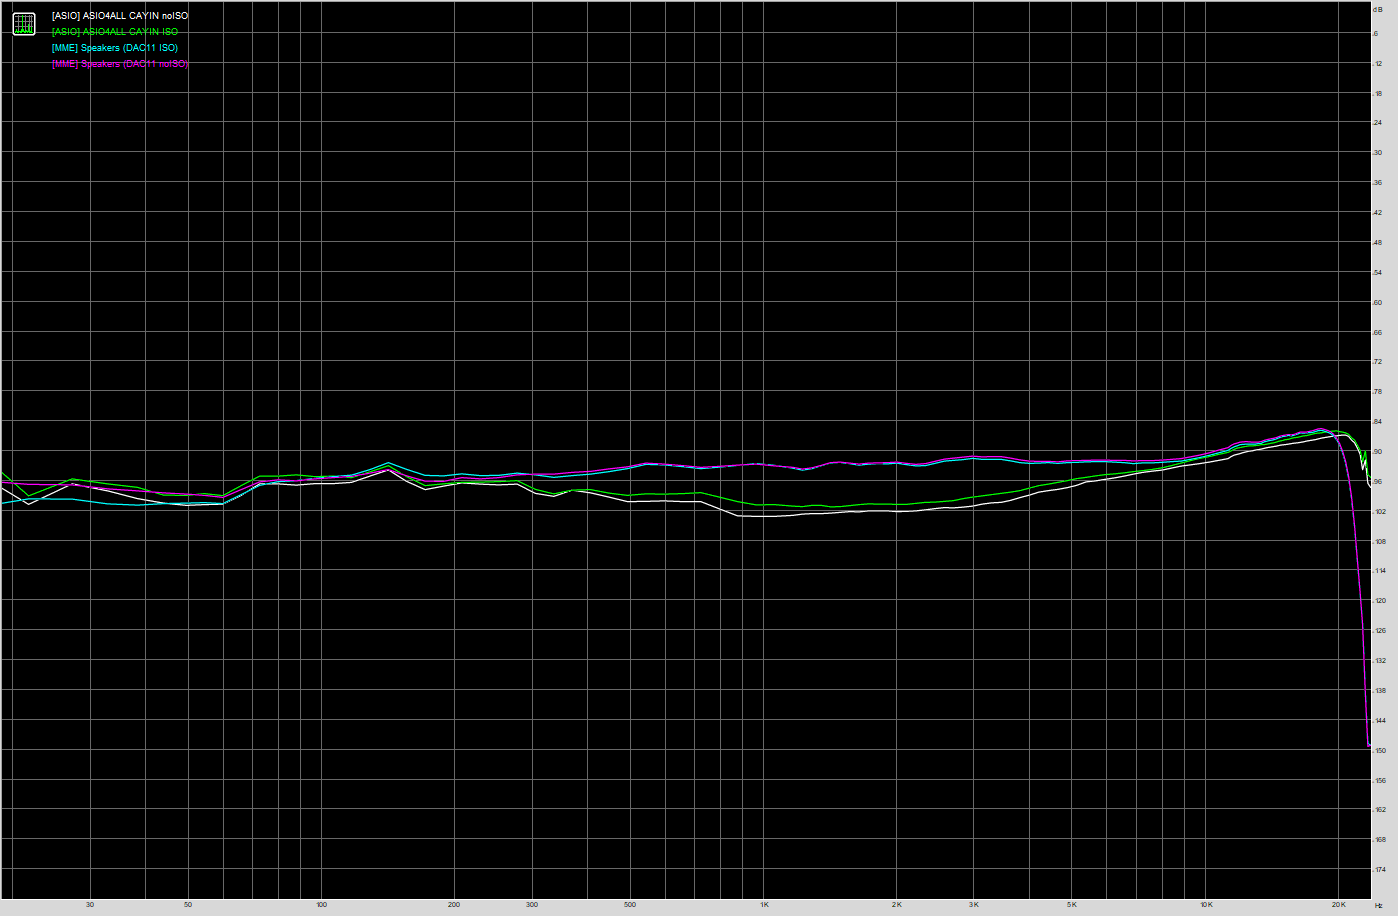The width and height of the screenshot is (1398, 916).
Task: Click the 10K frequency axis label
Action: pyautogui.click(x=1206, y=905)
